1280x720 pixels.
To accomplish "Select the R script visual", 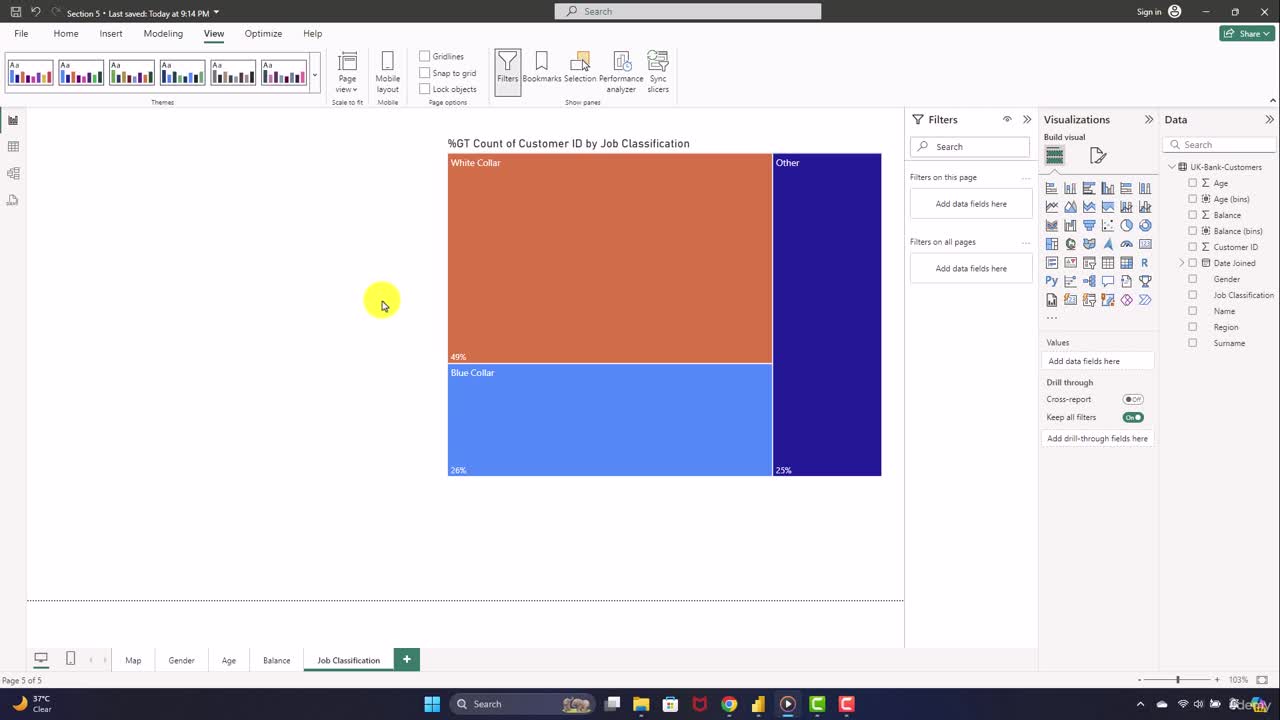I will pyautogui.click(x=1145, y=263).
